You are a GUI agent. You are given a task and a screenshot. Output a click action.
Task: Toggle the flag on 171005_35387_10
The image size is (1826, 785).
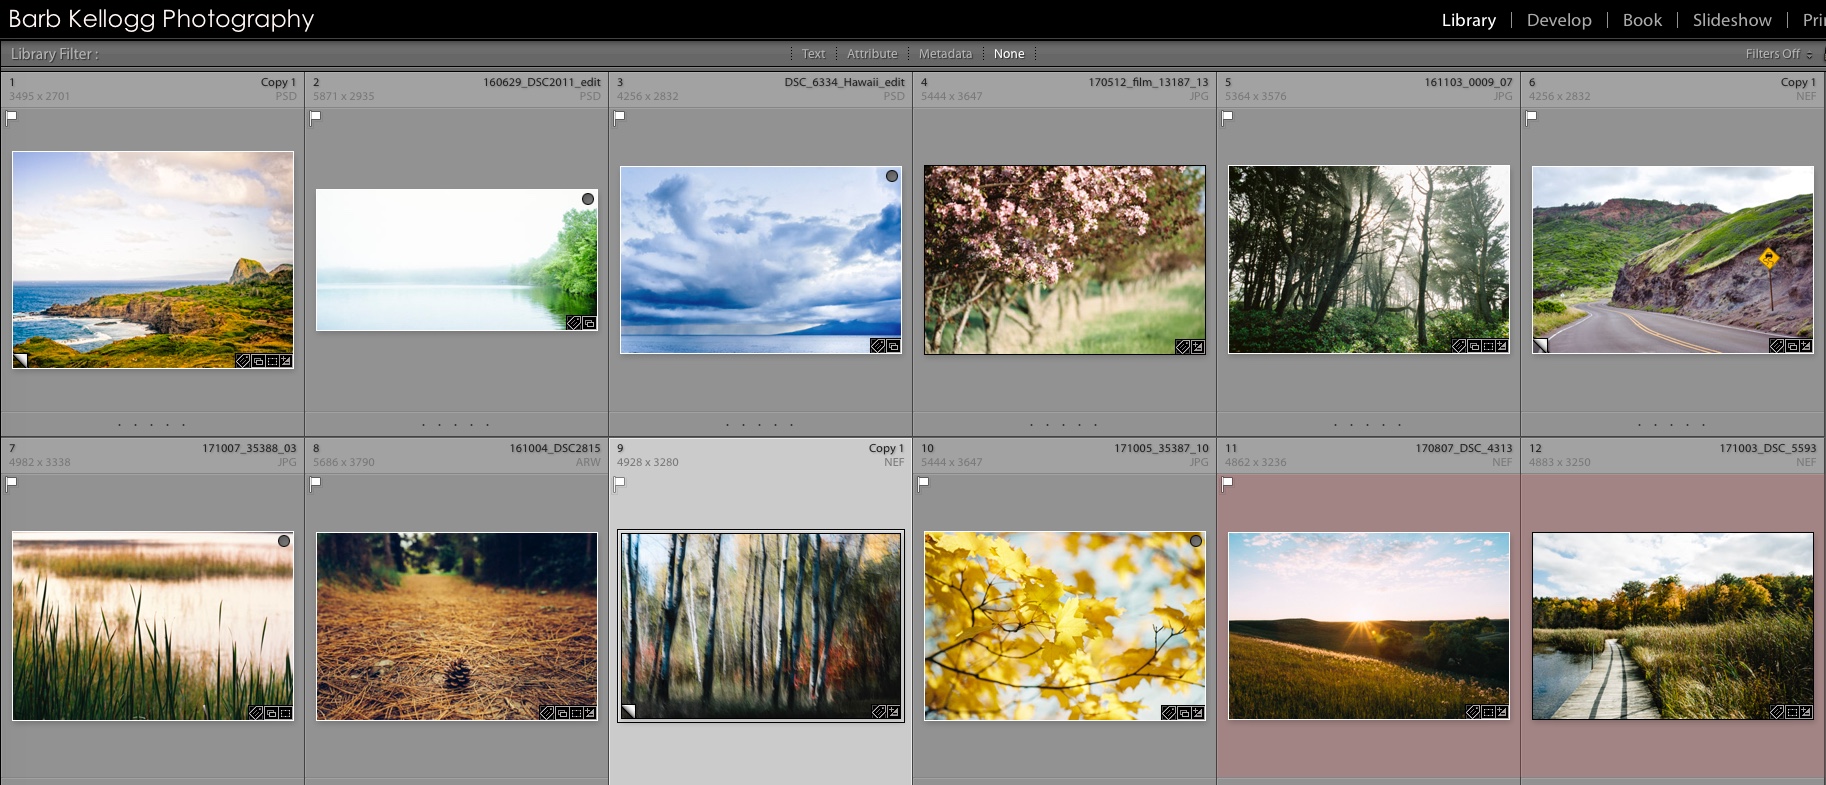pyautogui.click(x=923, y=483)
